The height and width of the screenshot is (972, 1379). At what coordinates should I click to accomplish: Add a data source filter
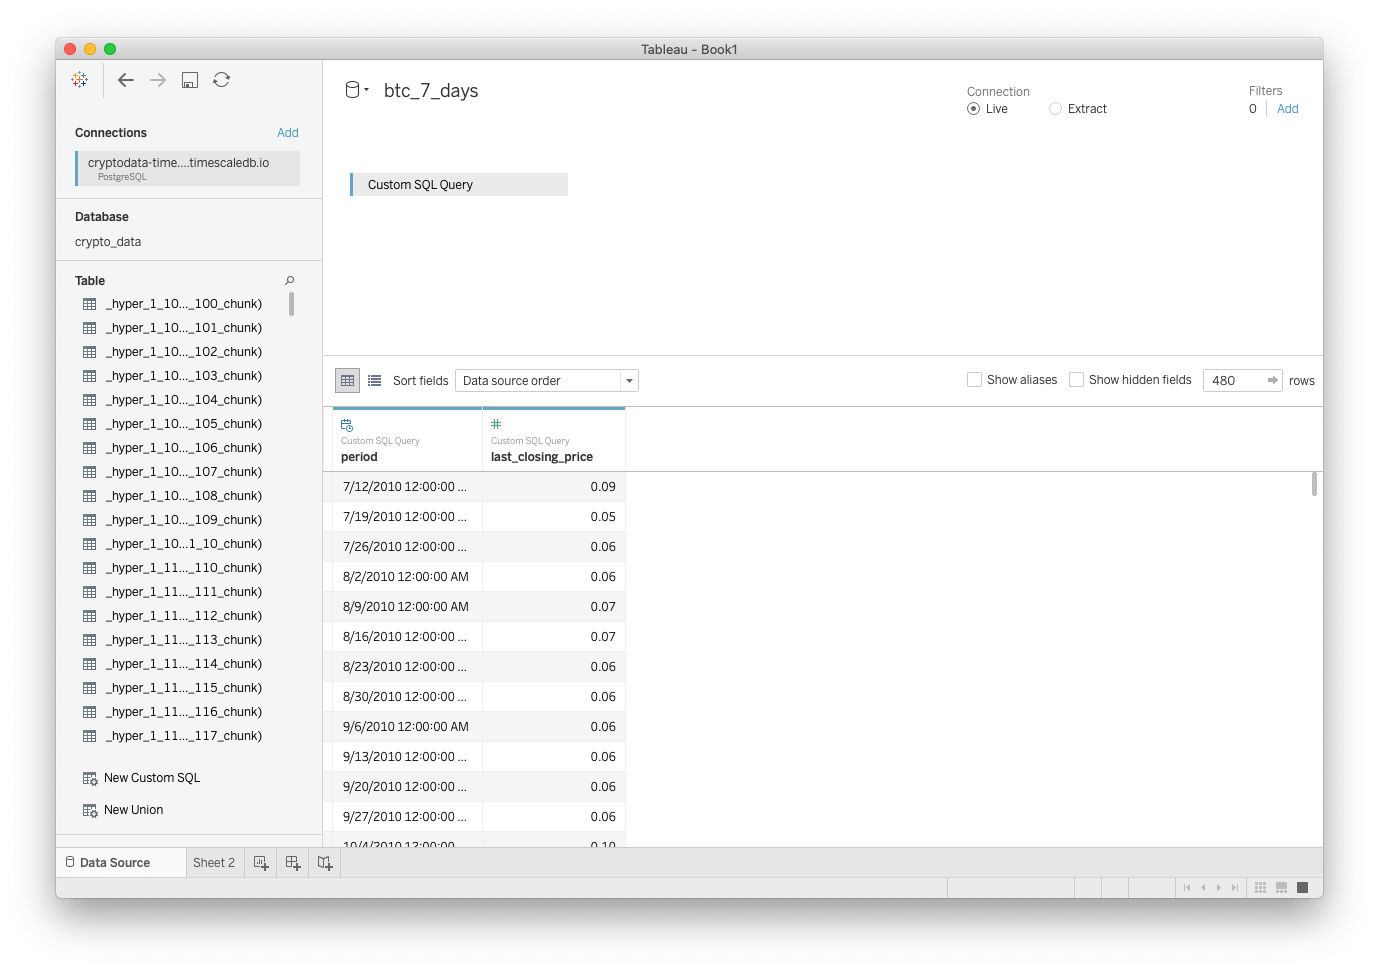coord(1288,109)
